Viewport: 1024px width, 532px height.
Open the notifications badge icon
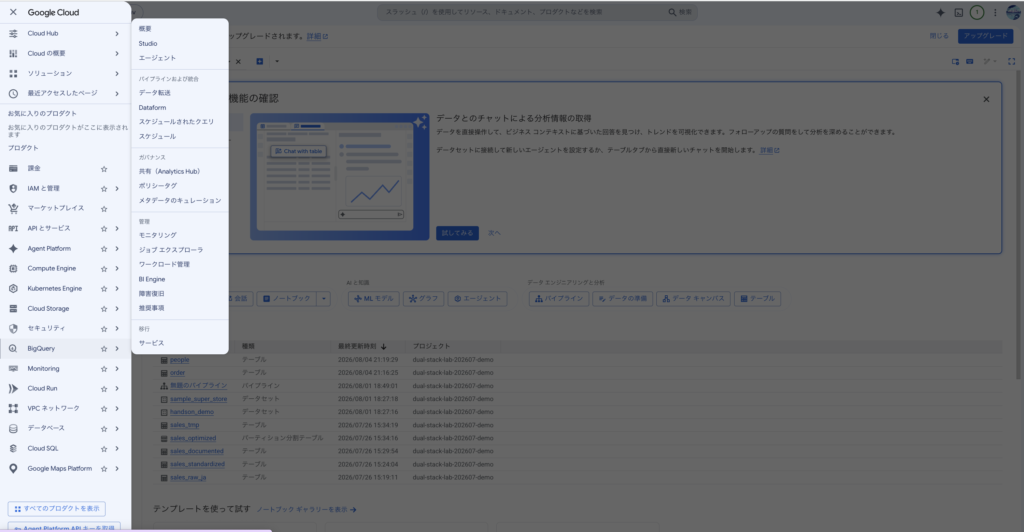[977, 12]
